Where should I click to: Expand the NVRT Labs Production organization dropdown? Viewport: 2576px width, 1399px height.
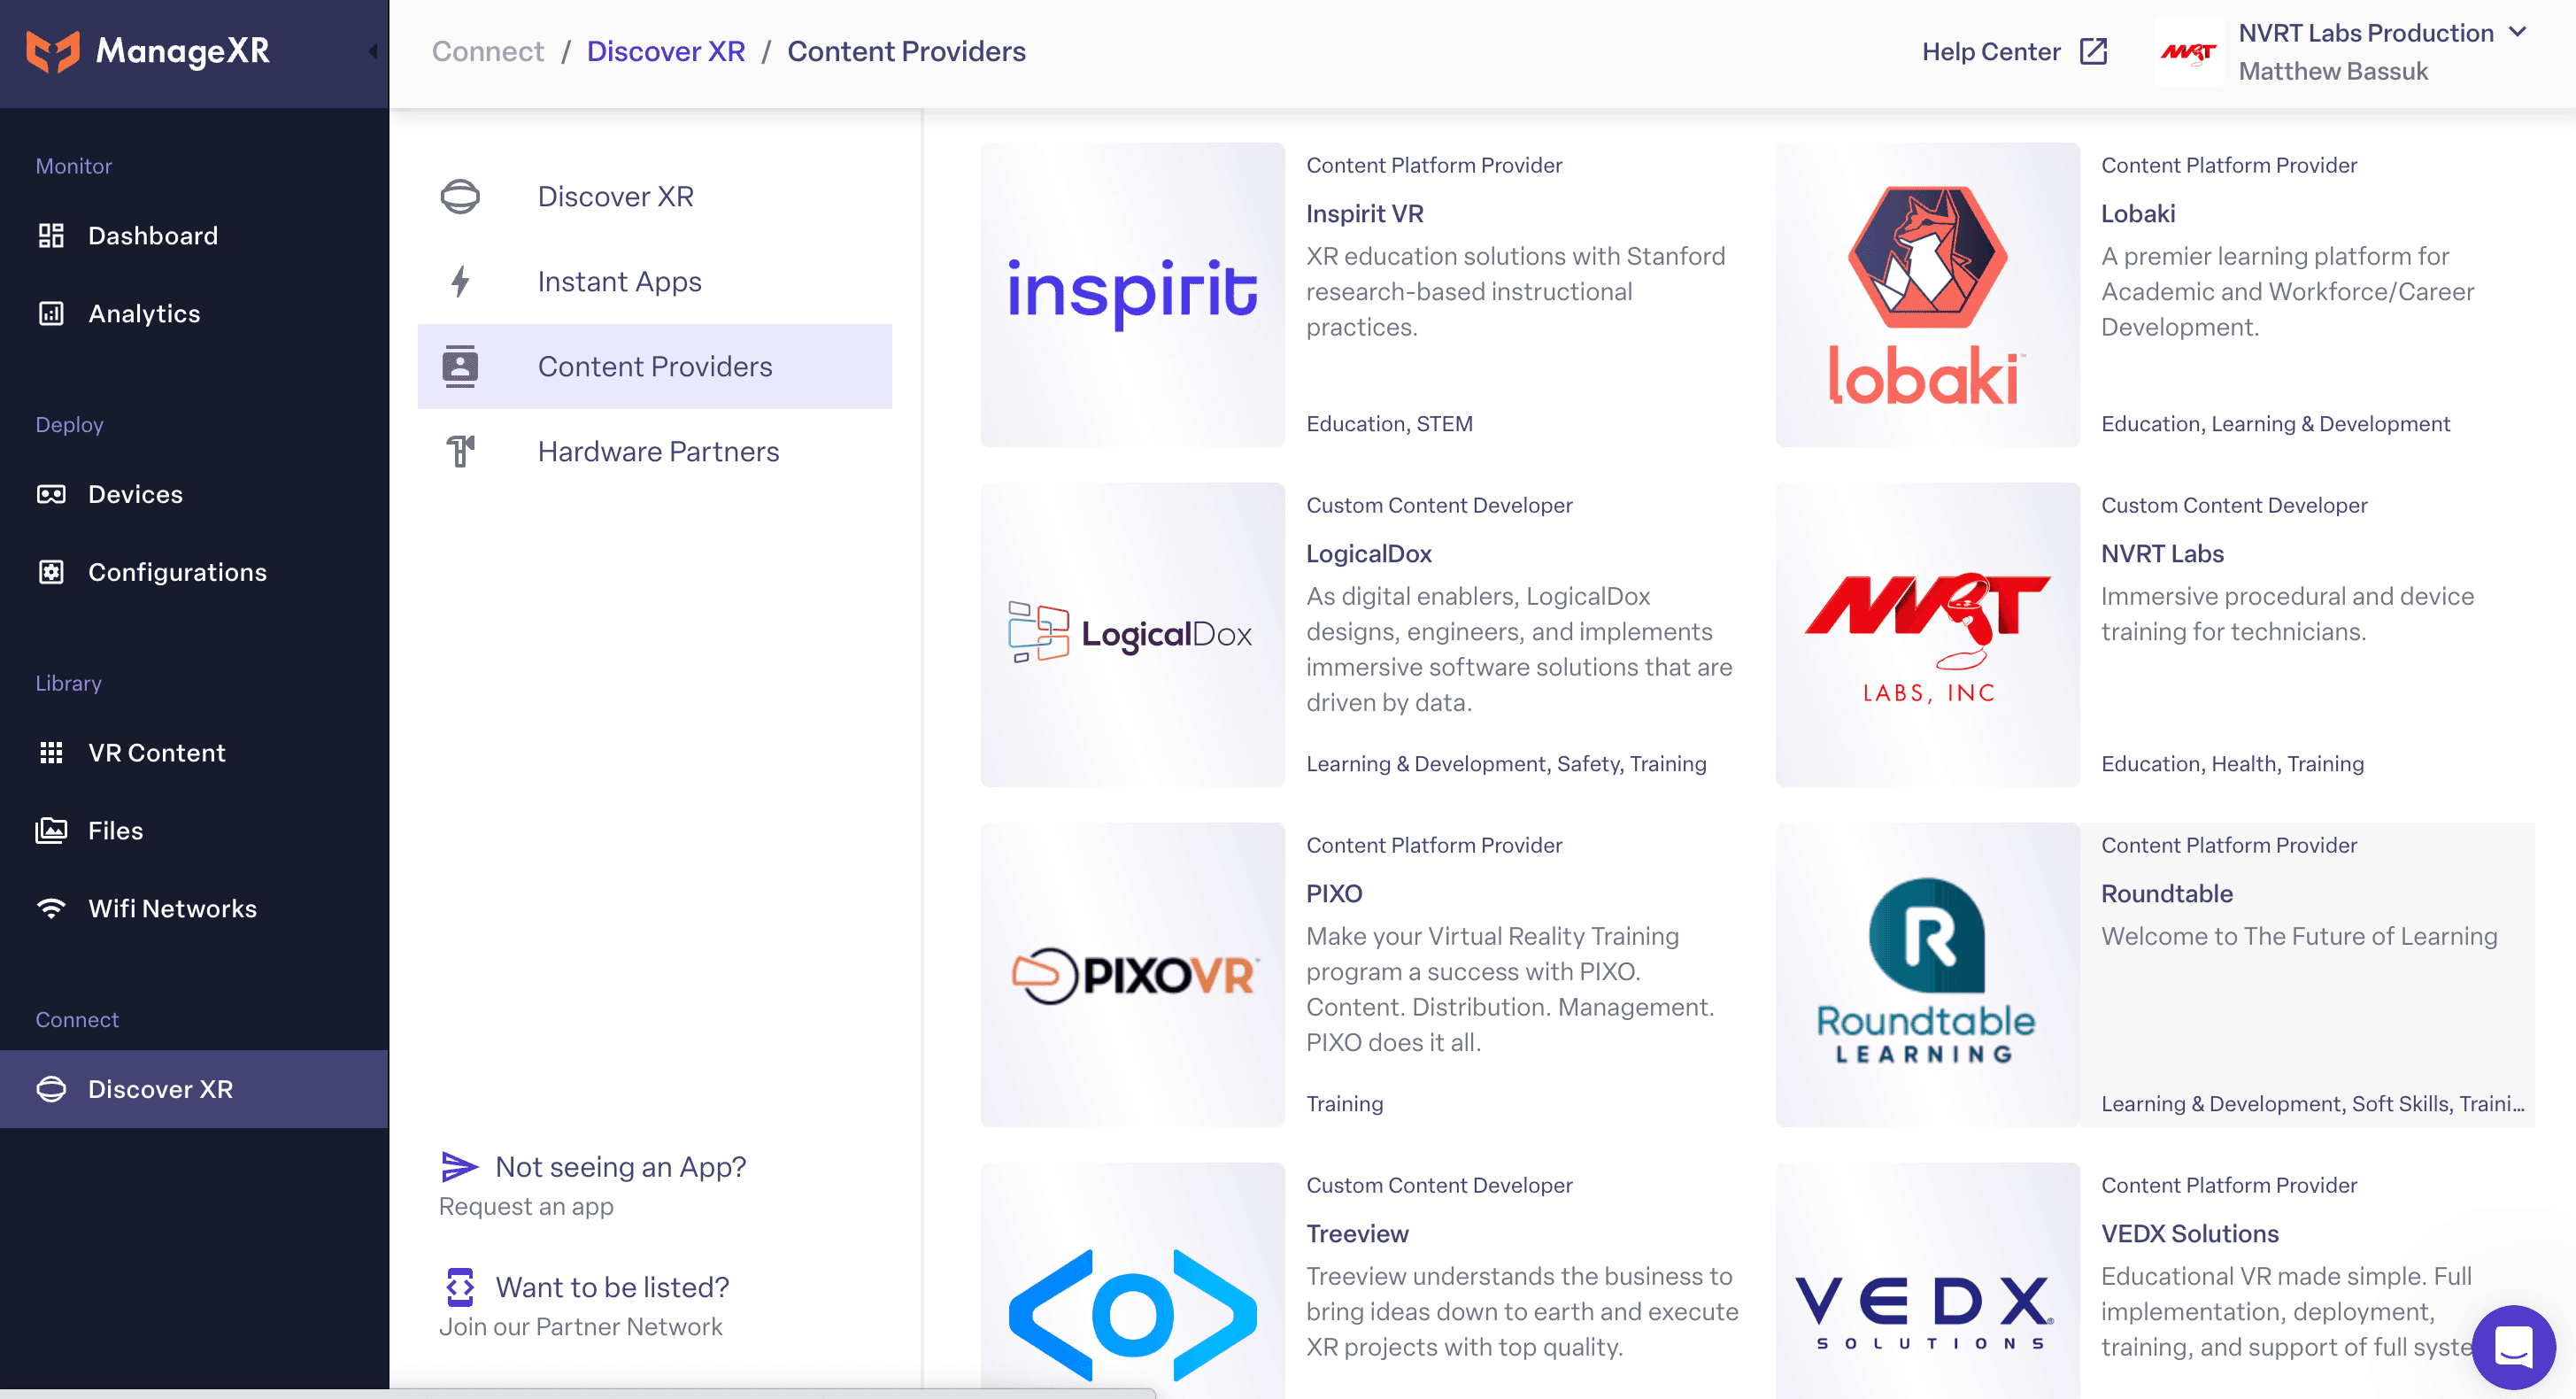point(2518,32)
